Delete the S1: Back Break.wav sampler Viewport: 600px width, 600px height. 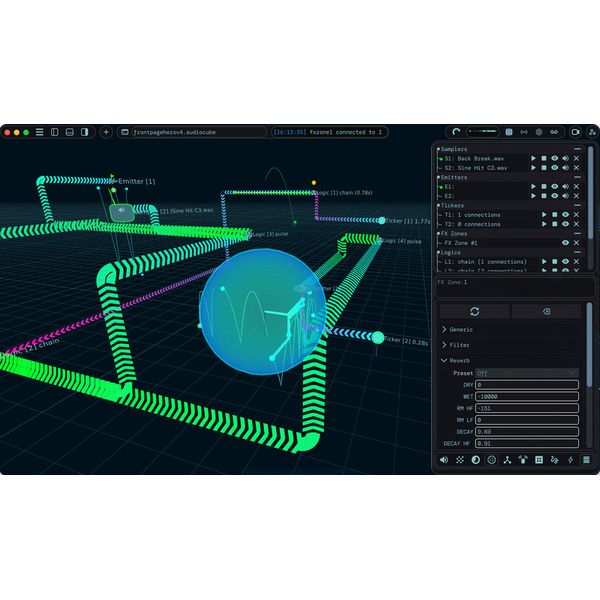(576, 158)
